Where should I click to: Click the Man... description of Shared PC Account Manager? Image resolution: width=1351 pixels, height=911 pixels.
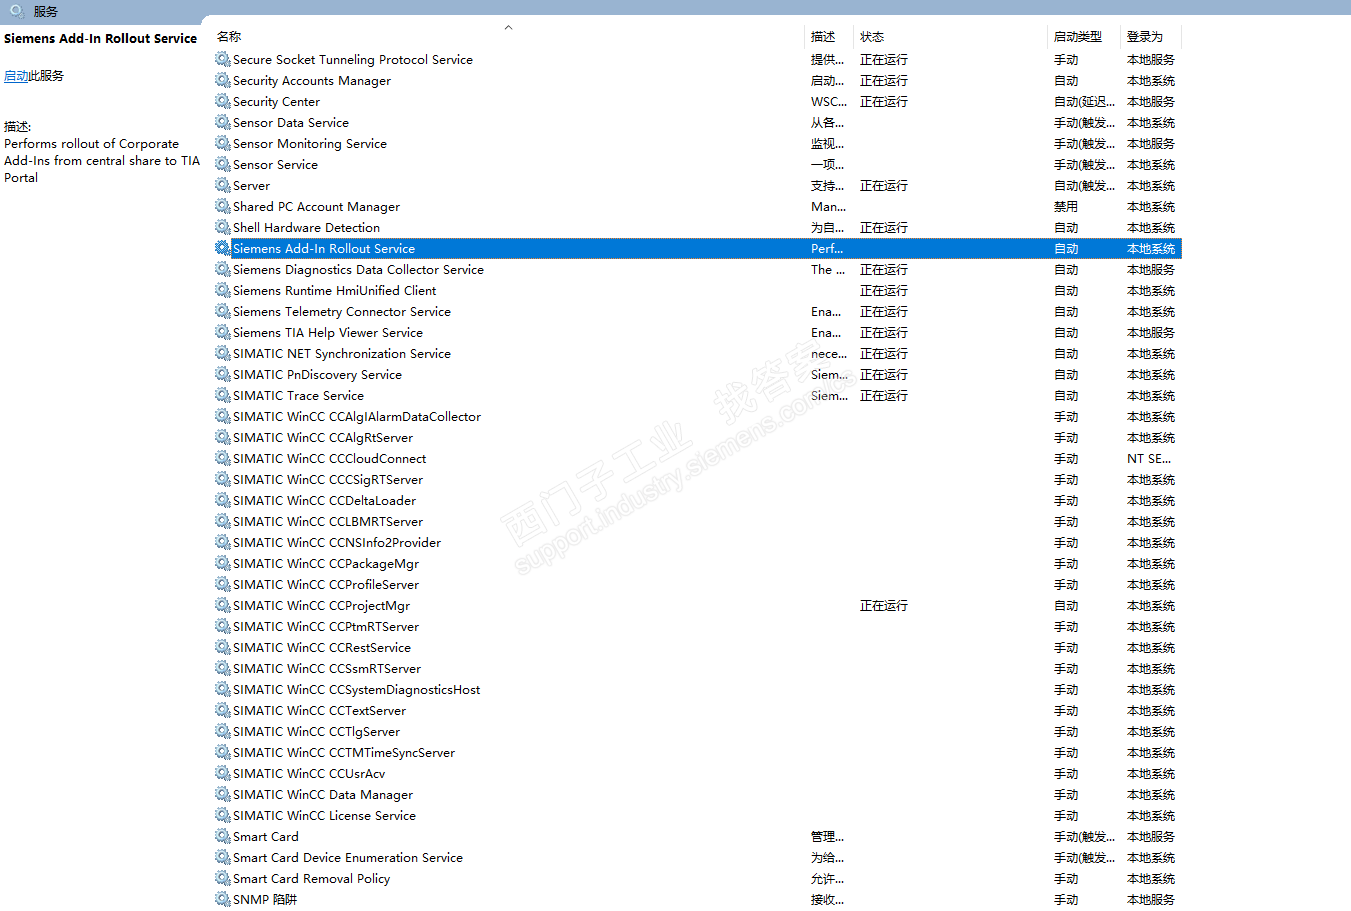coord(828,207)
